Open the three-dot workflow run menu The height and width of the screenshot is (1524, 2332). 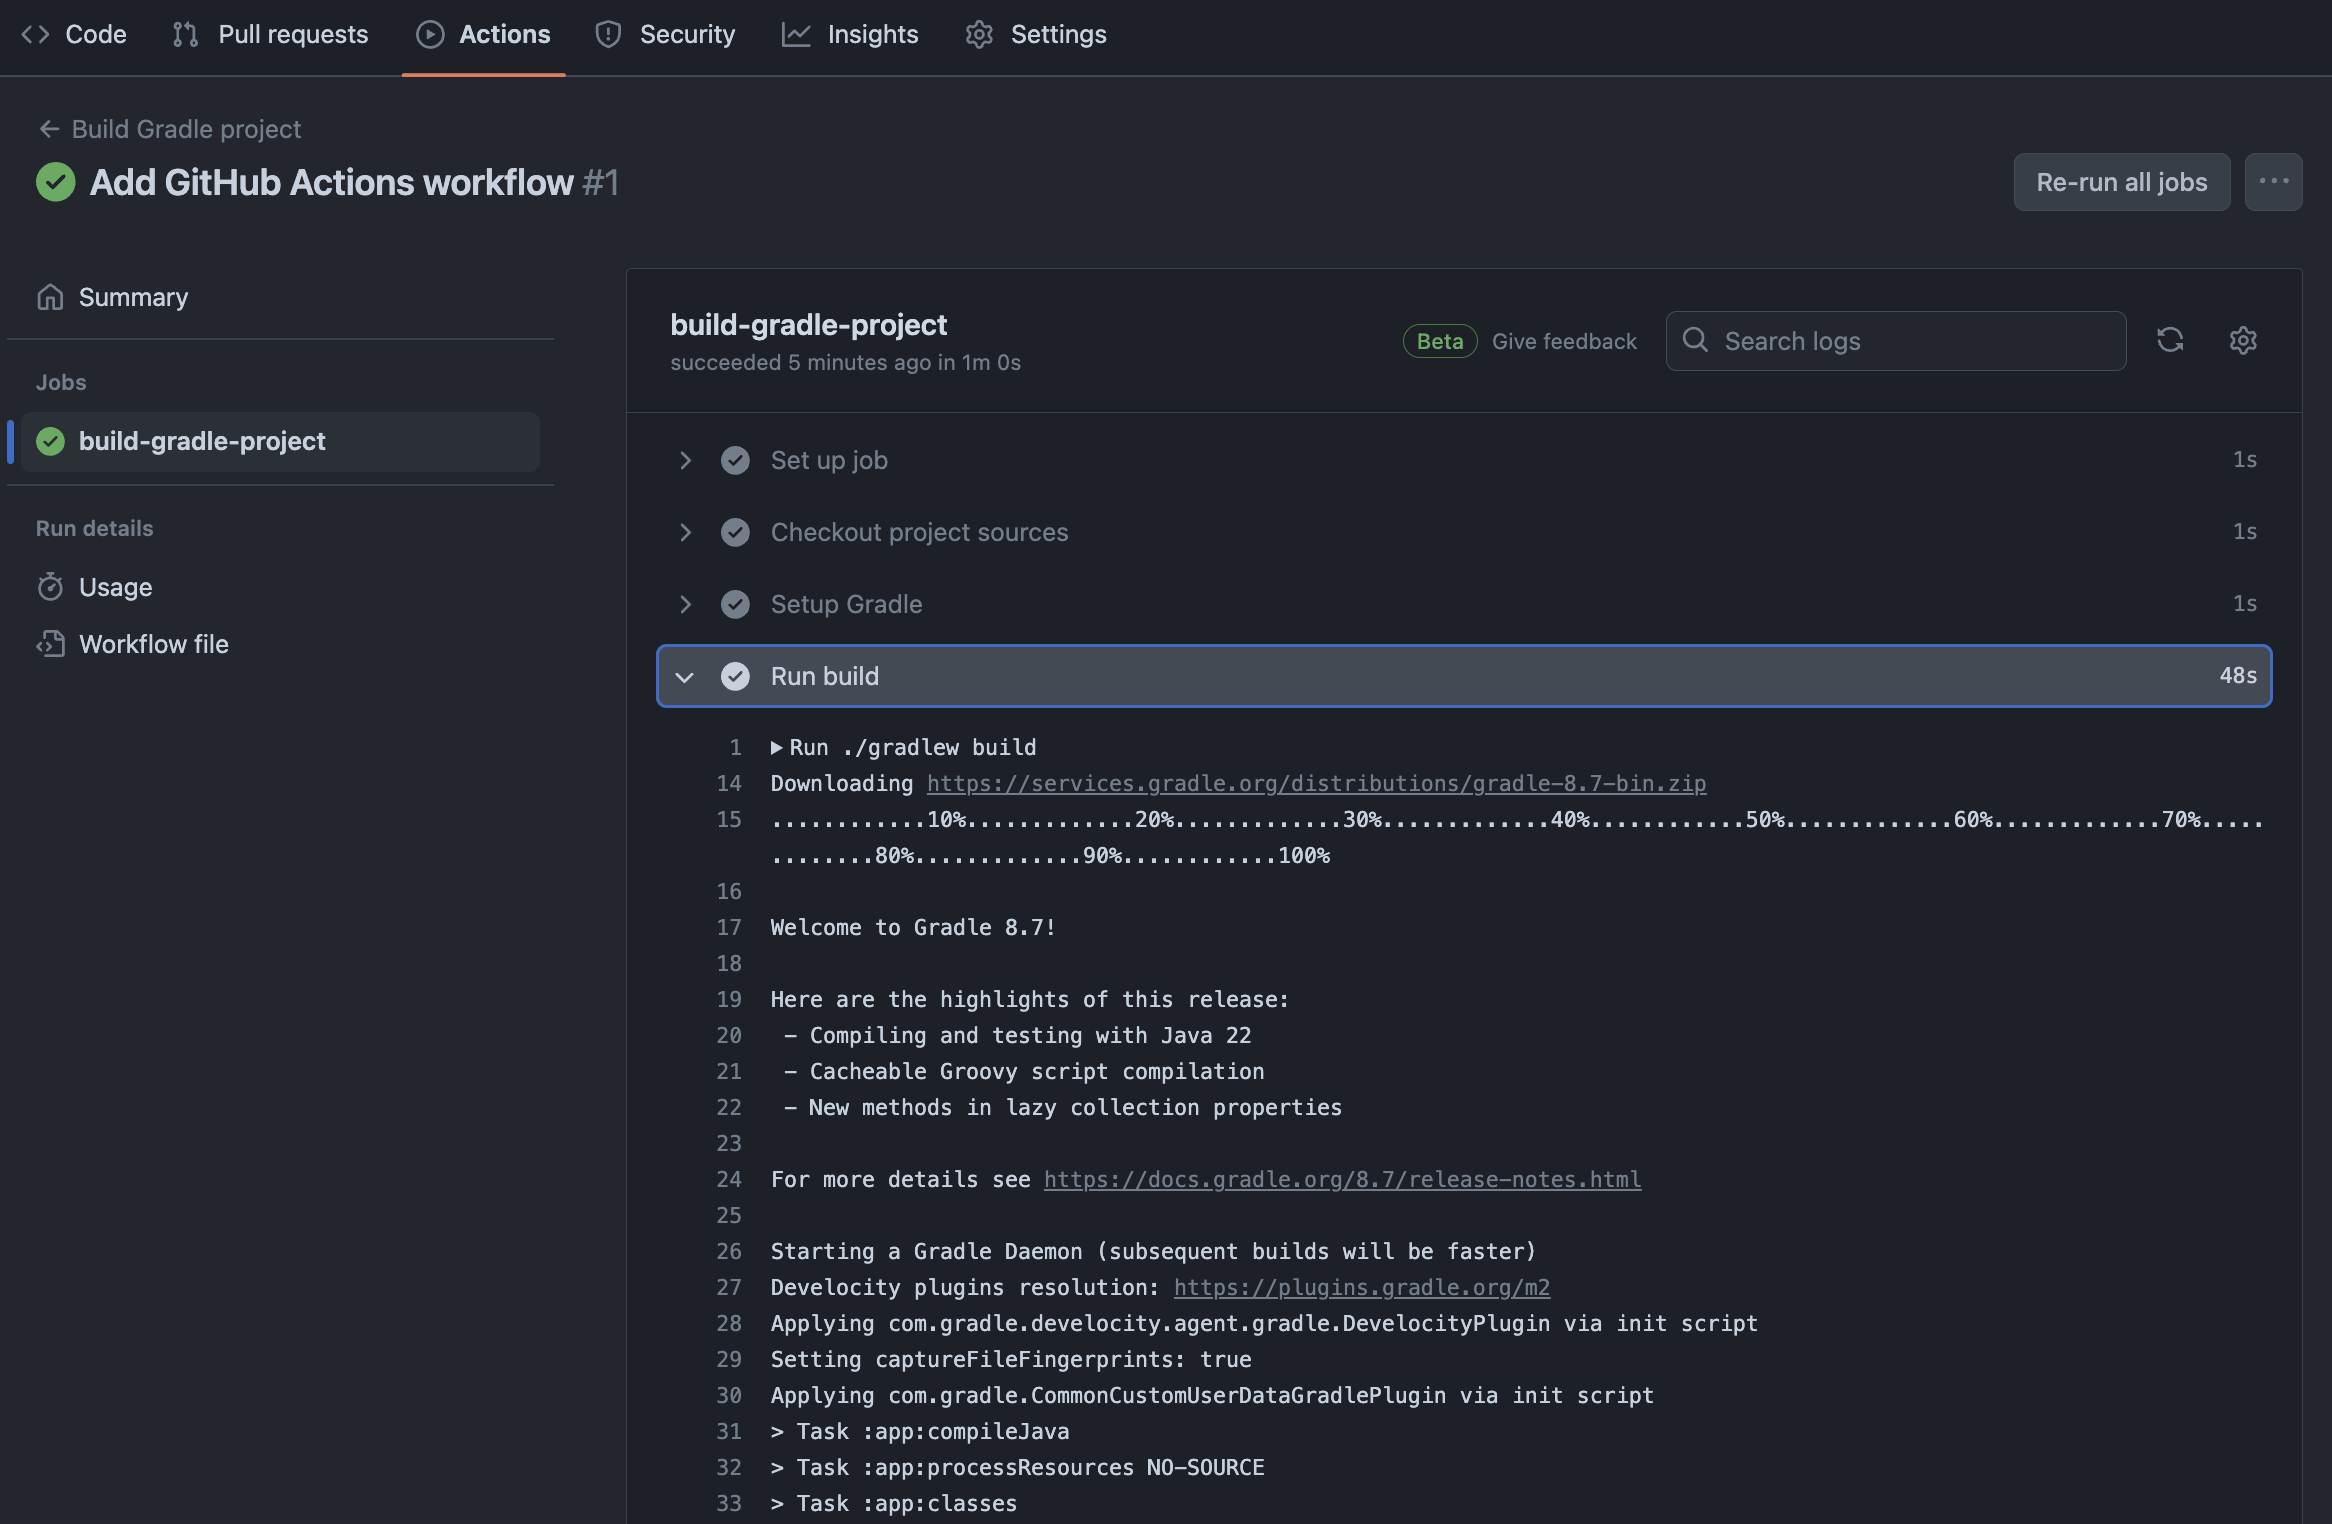coord(2273,182)
